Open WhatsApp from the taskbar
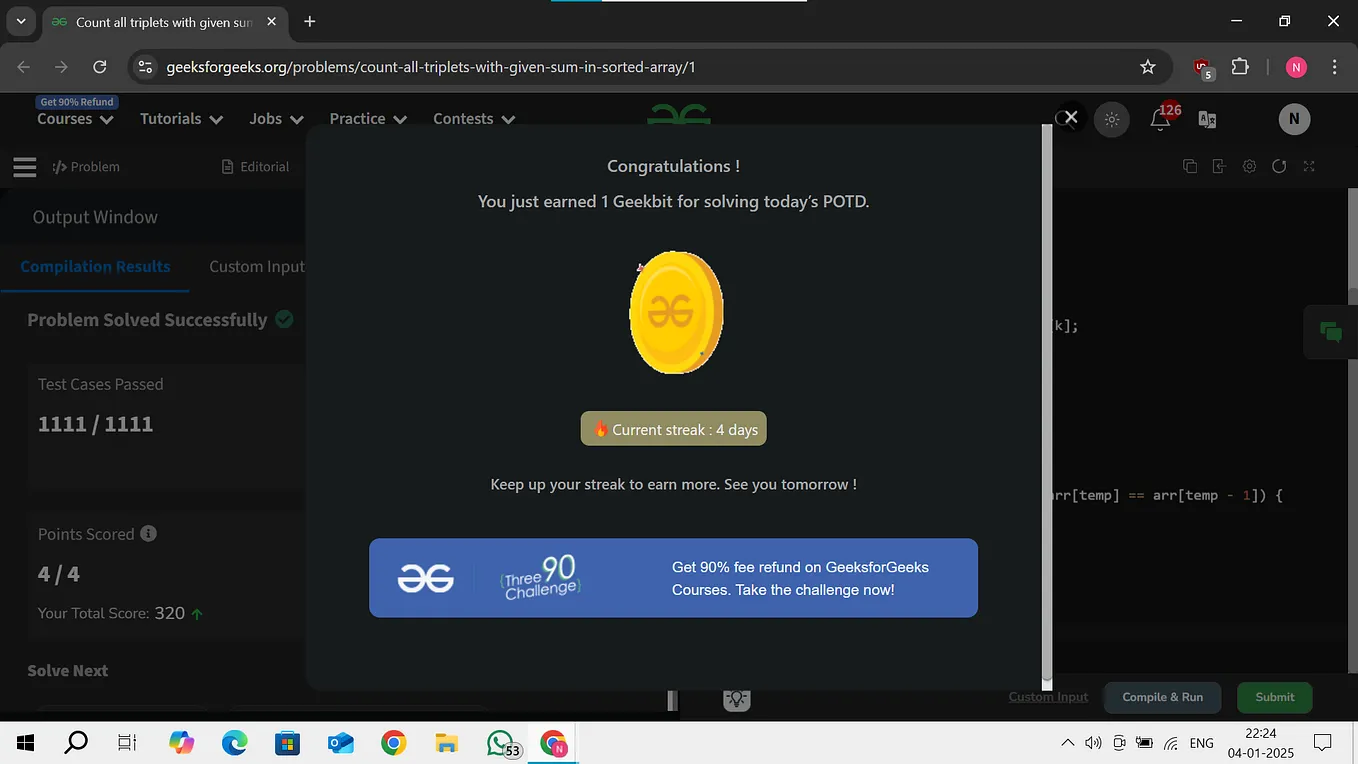 498,742
